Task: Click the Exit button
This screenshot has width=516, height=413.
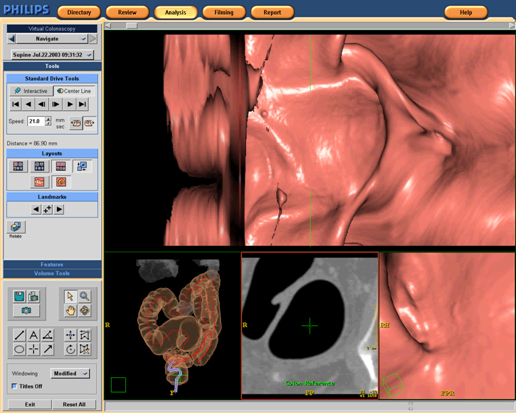Action: coord(30,404)
